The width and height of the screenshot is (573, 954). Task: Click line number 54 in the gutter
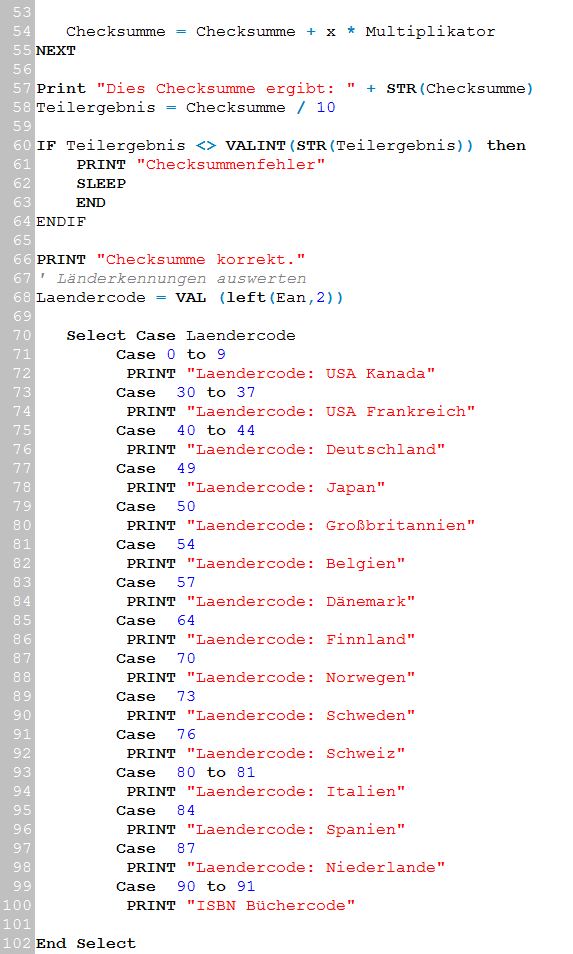click(21, 32)
